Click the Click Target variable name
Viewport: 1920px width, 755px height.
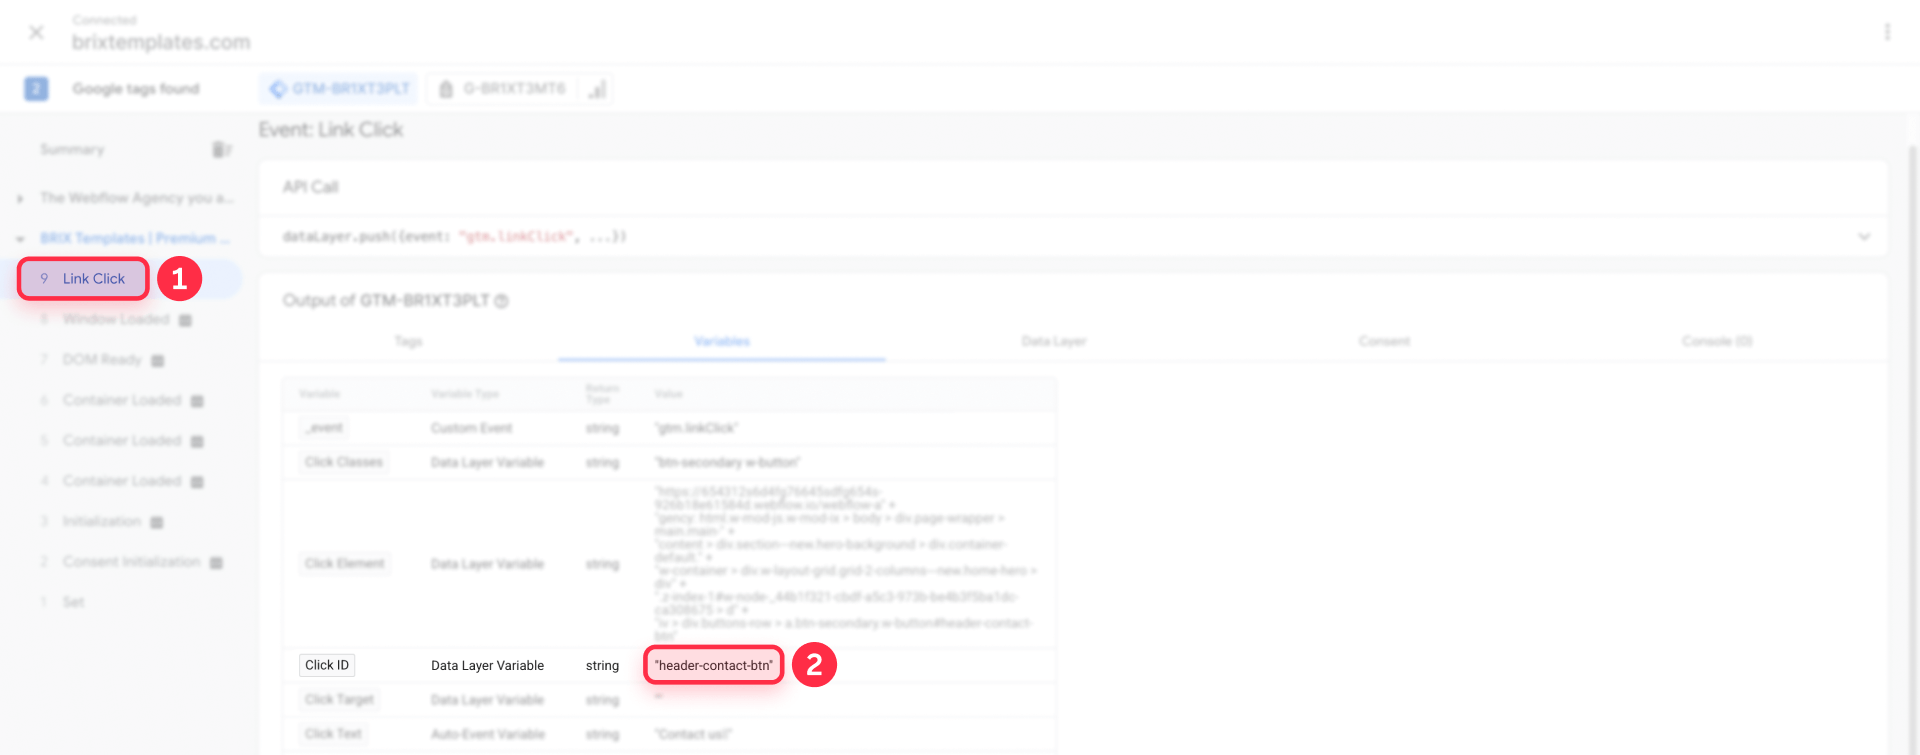(339, 700)
